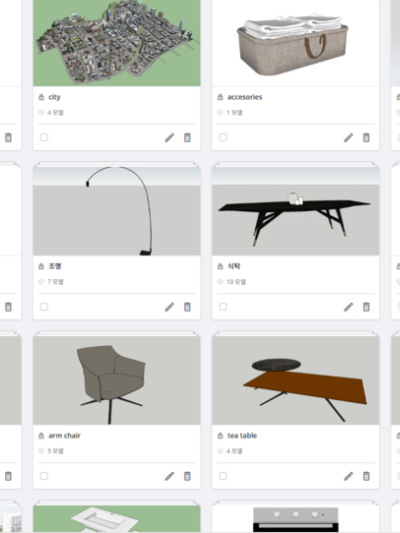This screenshot has width=400, height=533.
Task: Delete the tea table collection
Action: point(366,476)
